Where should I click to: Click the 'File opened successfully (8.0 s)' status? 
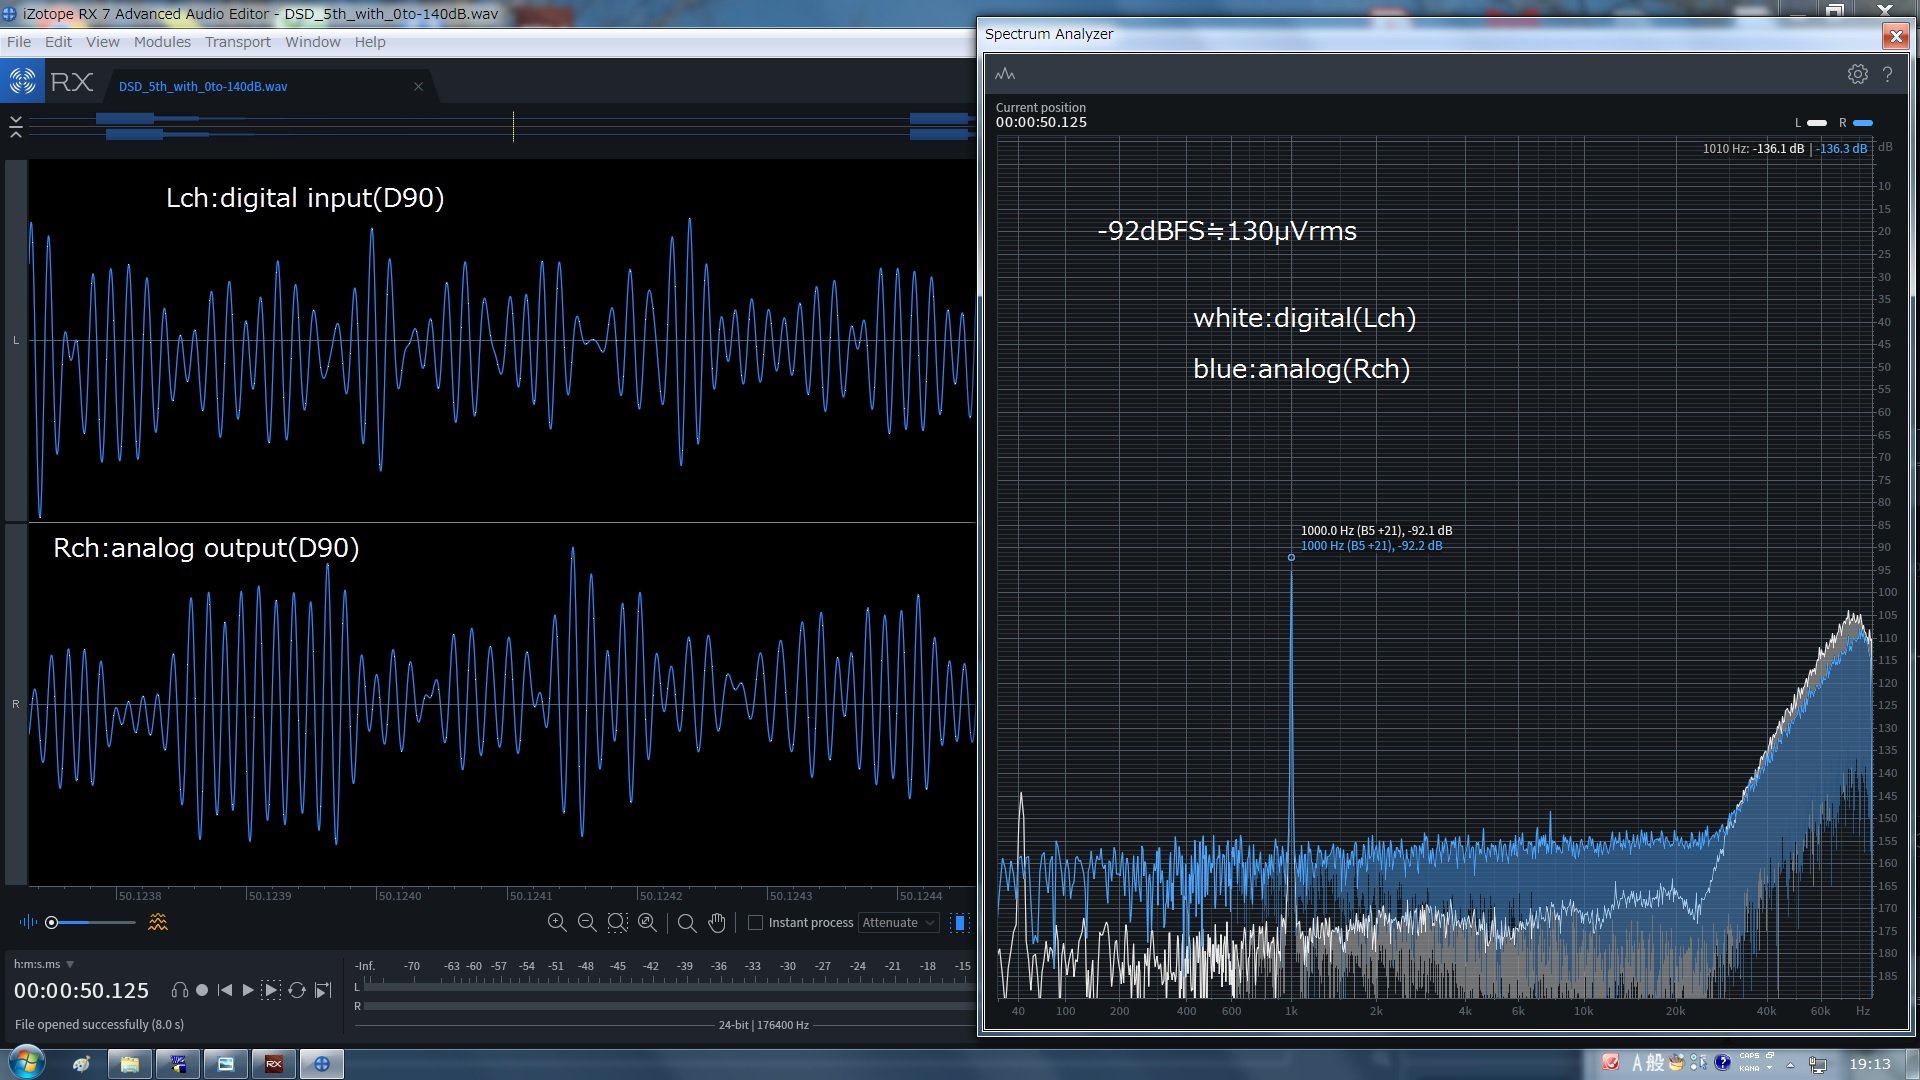pyautogui.click(x=99, y=1025)
